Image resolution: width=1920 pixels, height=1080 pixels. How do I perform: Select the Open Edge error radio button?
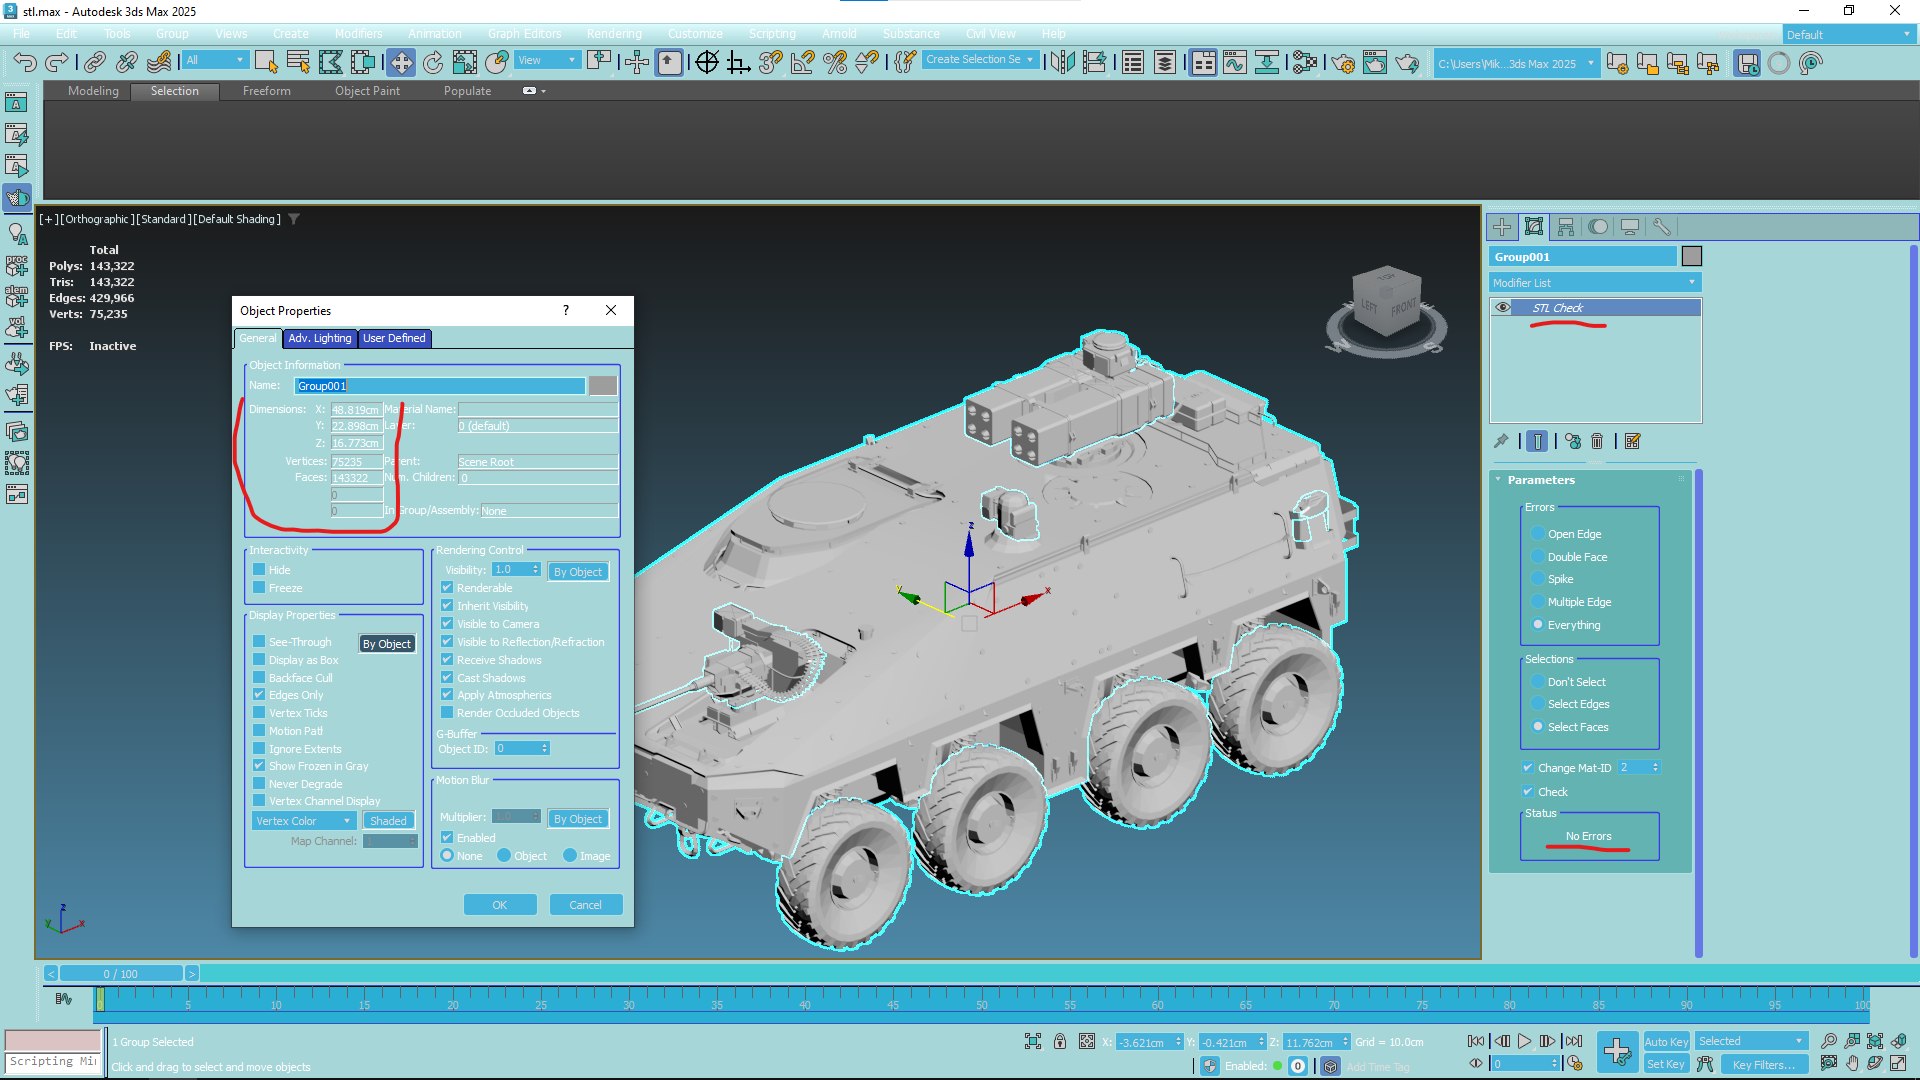pos(1538,534)
